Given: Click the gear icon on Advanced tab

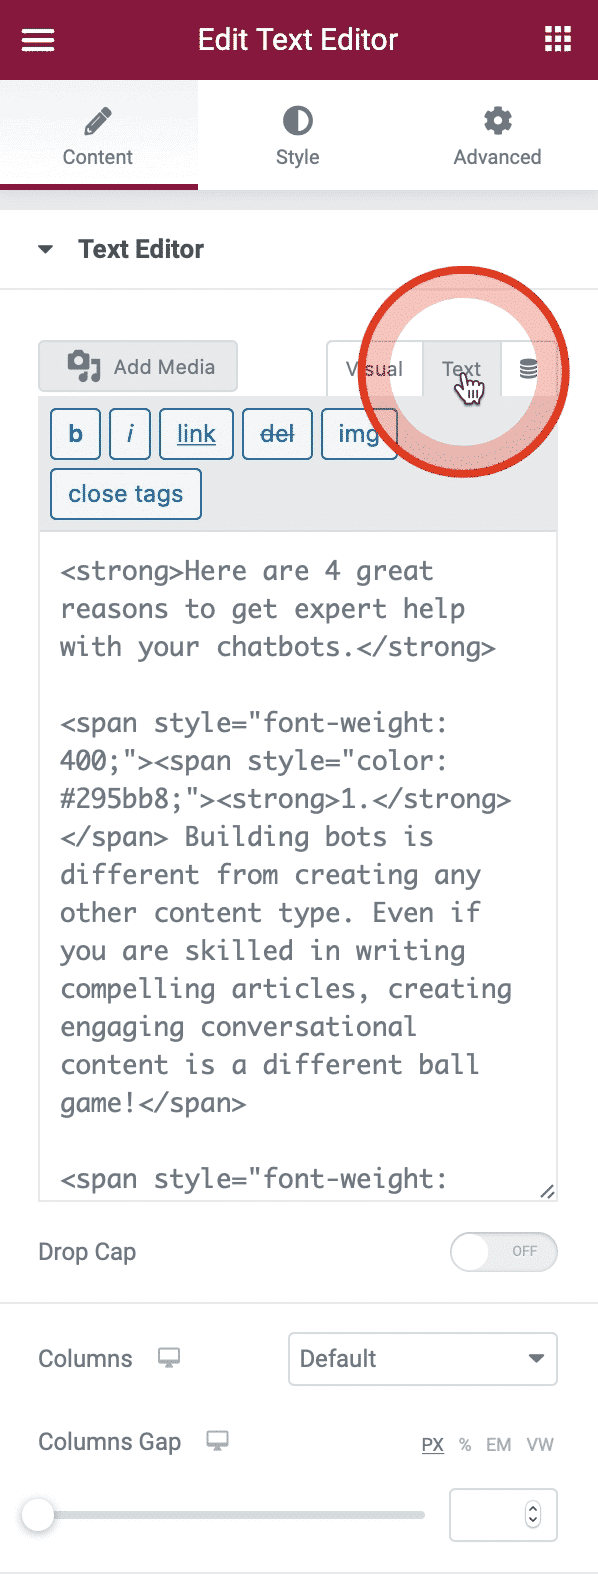Looking at the screenshot, I should 497,120.
